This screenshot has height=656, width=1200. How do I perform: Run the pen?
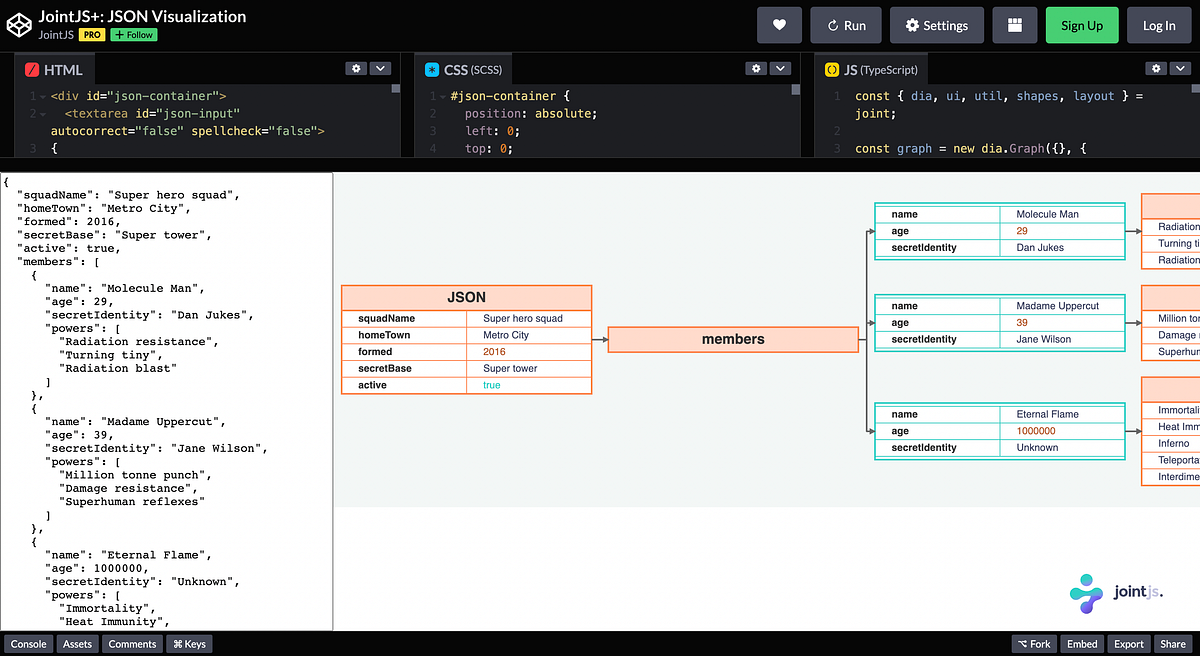[845, 25]
